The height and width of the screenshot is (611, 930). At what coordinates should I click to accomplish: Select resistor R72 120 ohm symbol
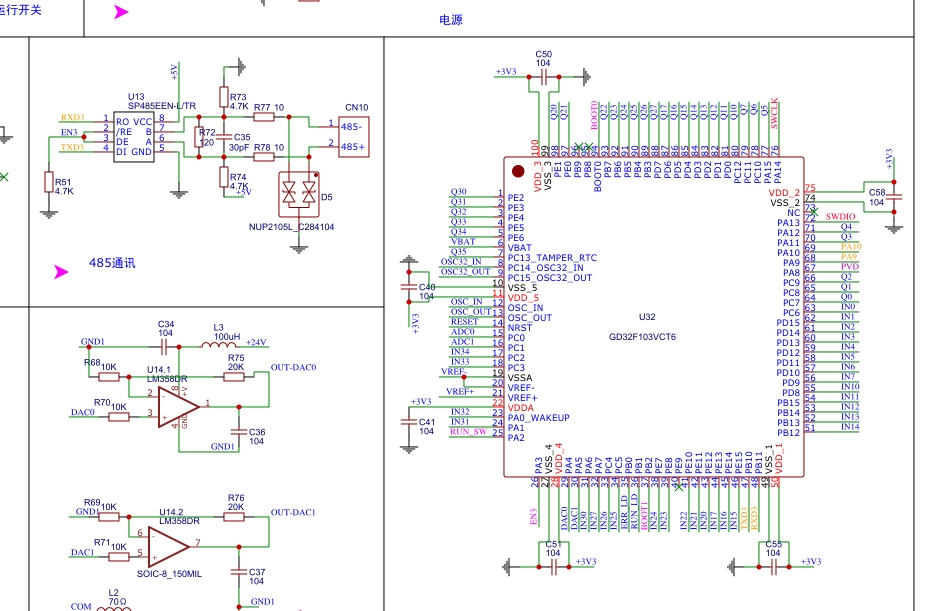coord(199,137)
